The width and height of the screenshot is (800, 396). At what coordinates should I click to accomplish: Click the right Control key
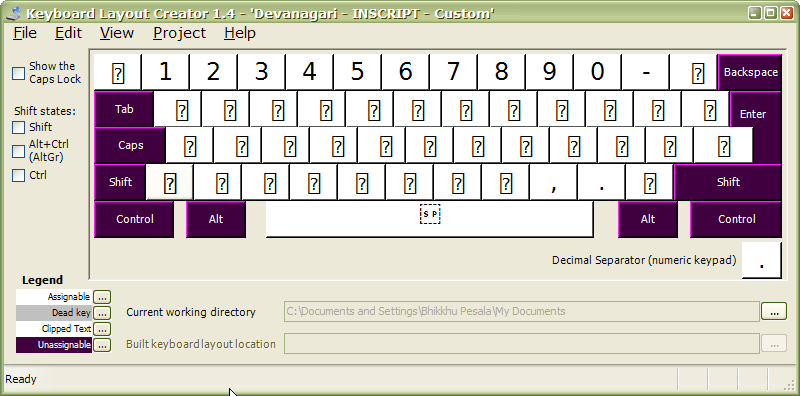click(x=736, y=219)
